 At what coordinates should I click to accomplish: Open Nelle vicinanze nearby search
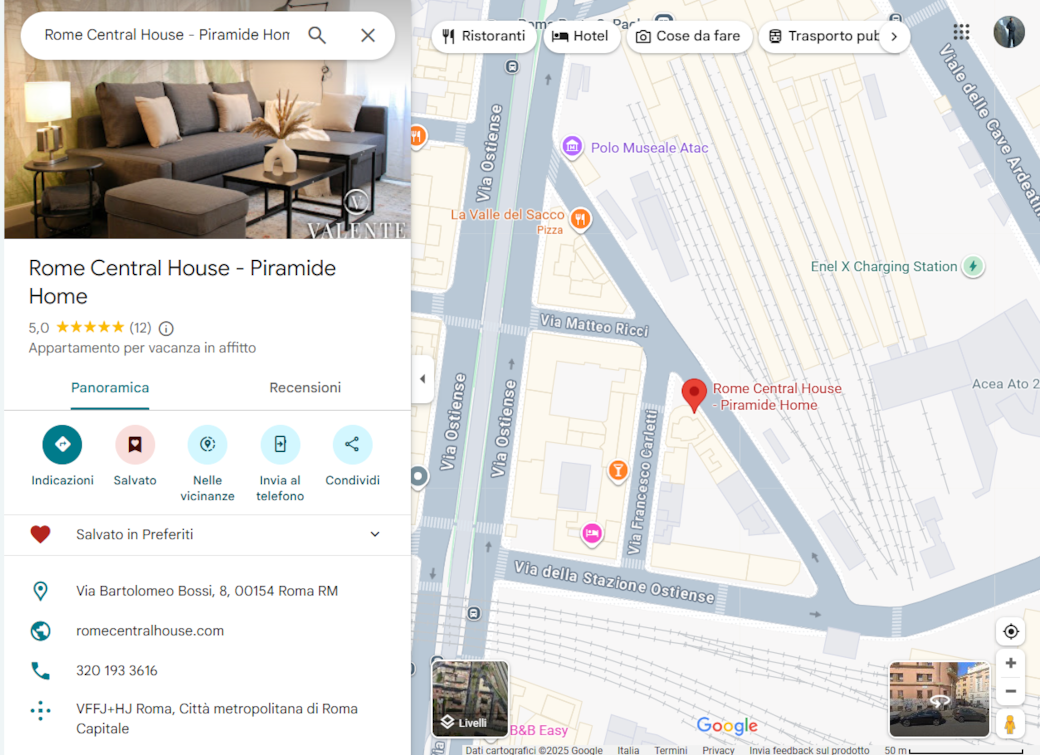click(208, 445)
